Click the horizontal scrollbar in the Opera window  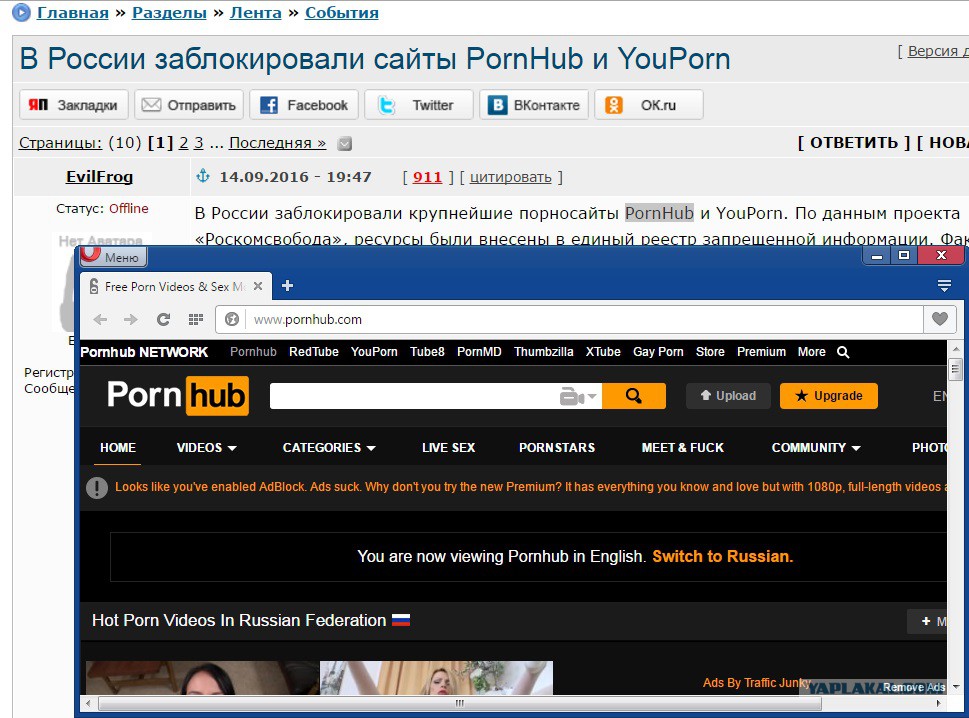(459, 703)
